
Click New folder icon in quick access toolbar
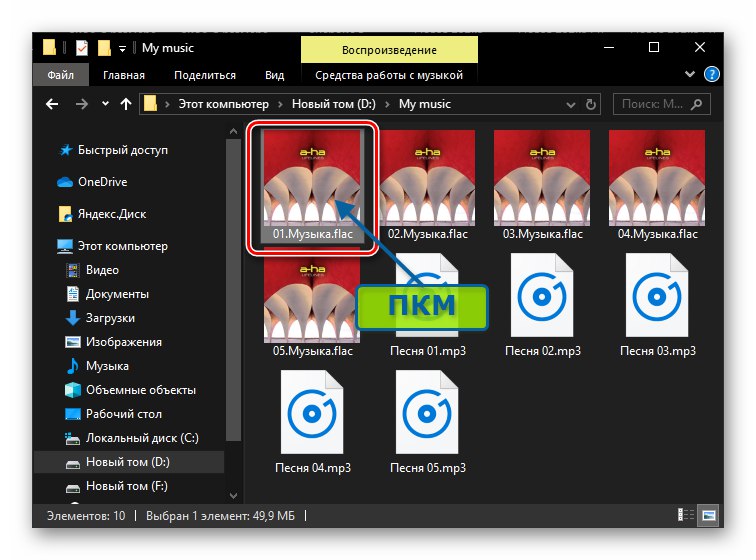[x=105, y=48]
